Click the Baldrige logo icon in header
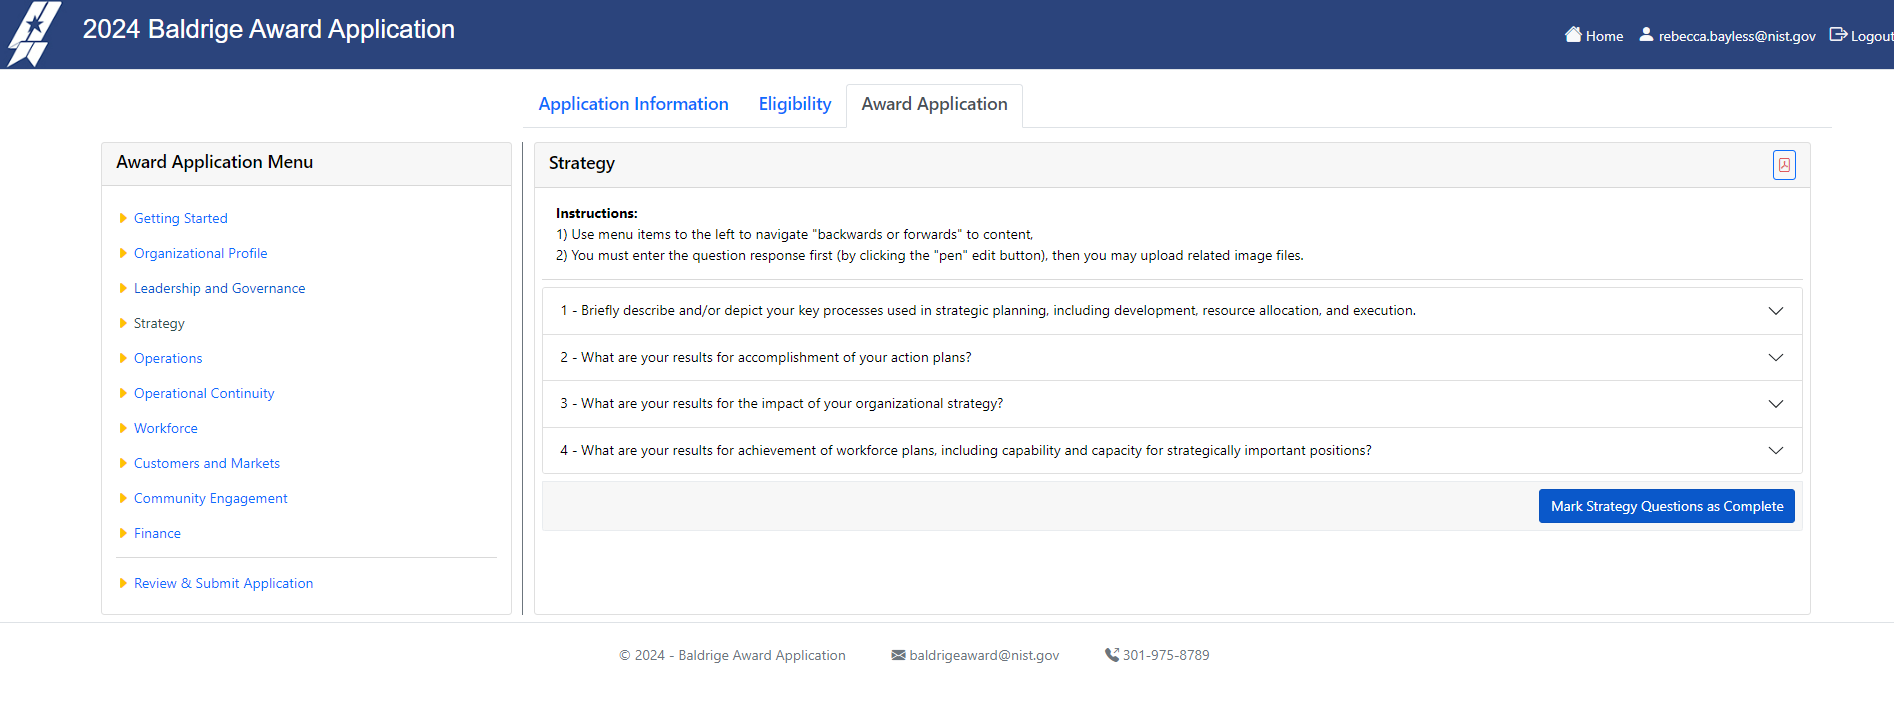The height and width of the screenshot is (713, 1894). (33, 33)
